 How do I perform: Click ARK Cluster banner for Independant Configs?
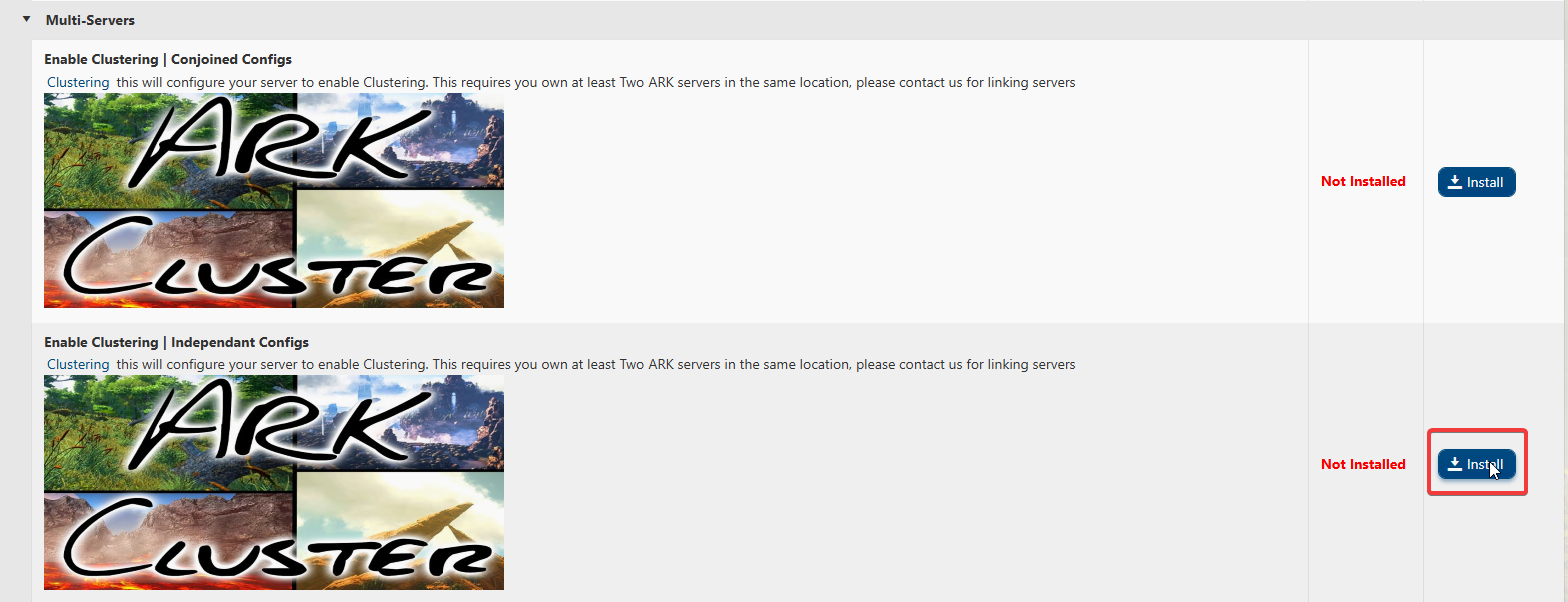pyautogui.click(x=274, y=482)
